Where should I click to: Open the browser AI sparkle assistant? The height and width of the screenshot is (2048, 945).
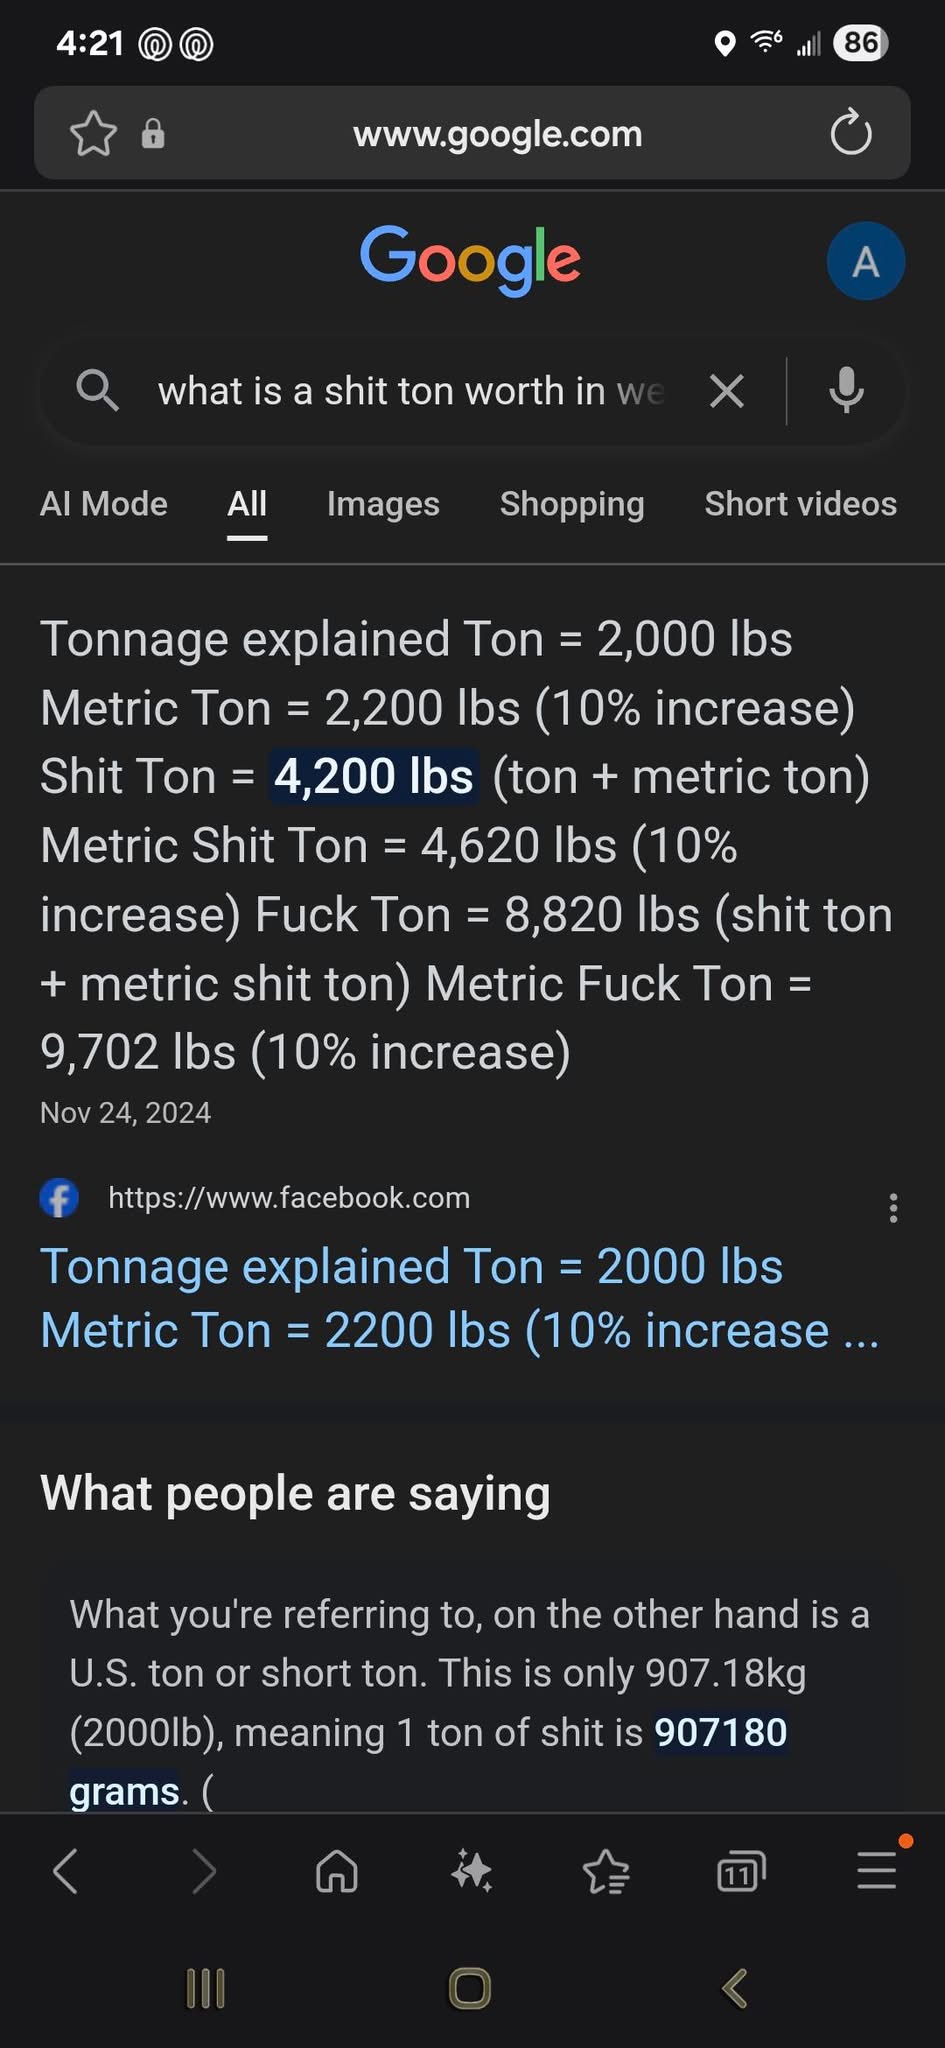(x=472, y=1871)
